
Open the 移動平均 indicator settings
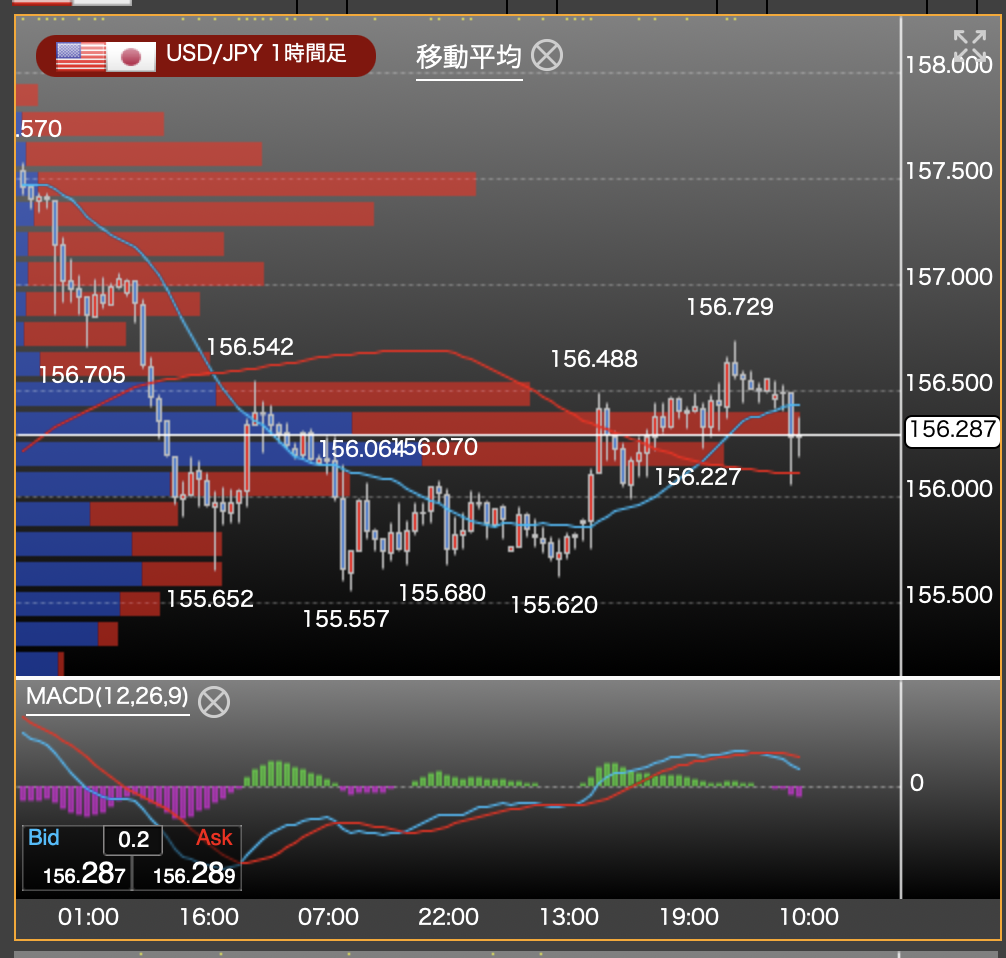pyautogui.click(x=468, y=57)
